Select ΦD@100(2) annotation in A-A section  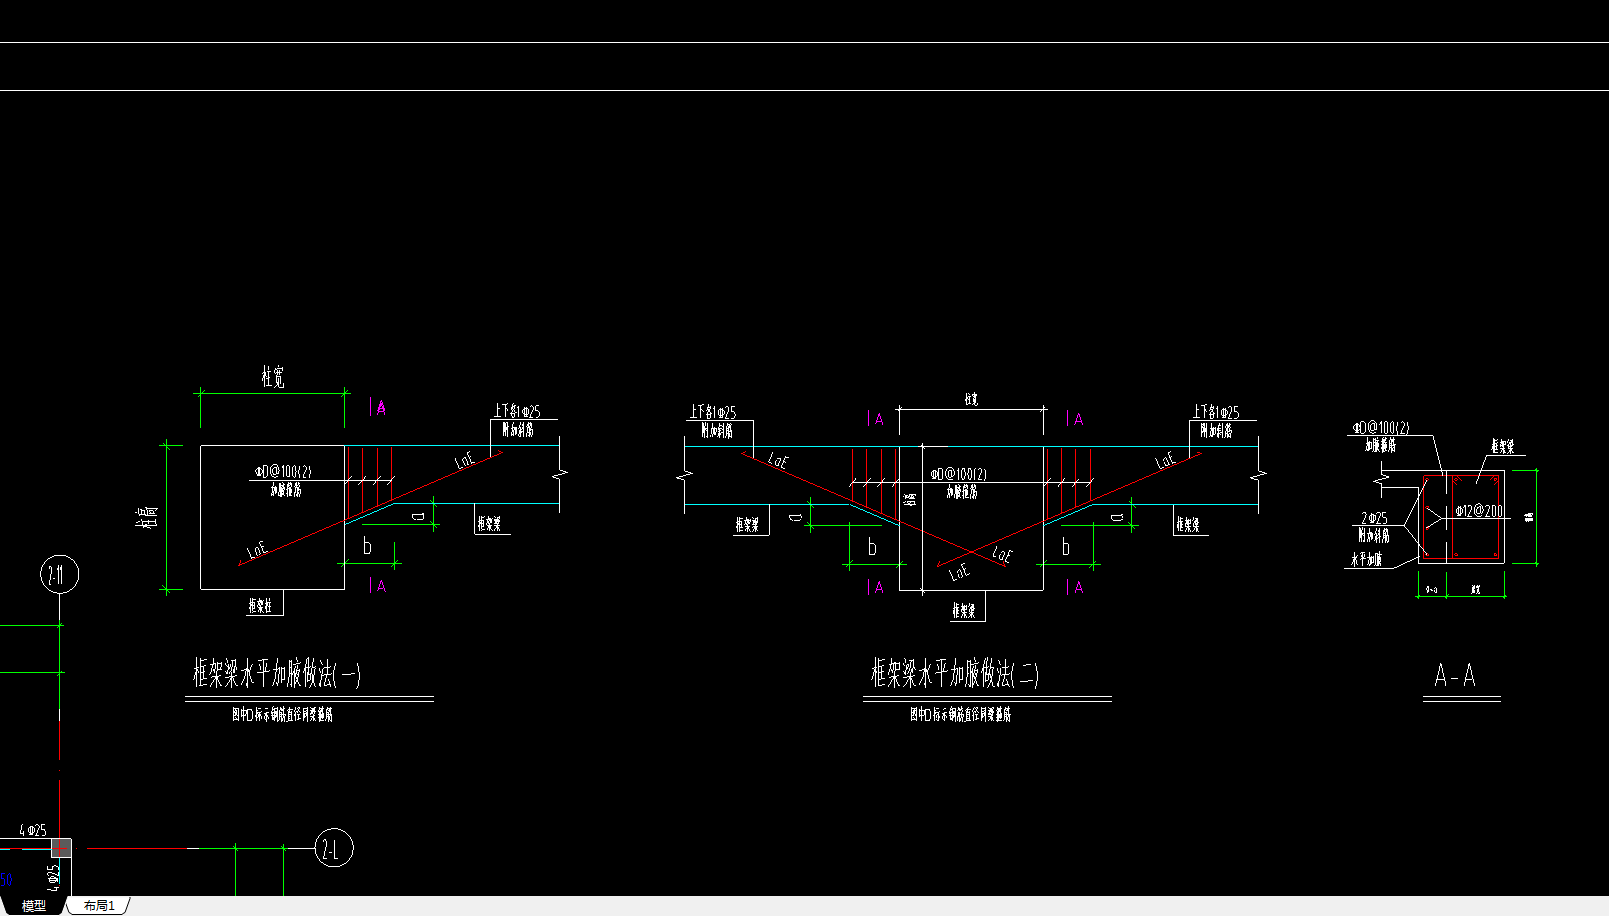[1381, 428]
